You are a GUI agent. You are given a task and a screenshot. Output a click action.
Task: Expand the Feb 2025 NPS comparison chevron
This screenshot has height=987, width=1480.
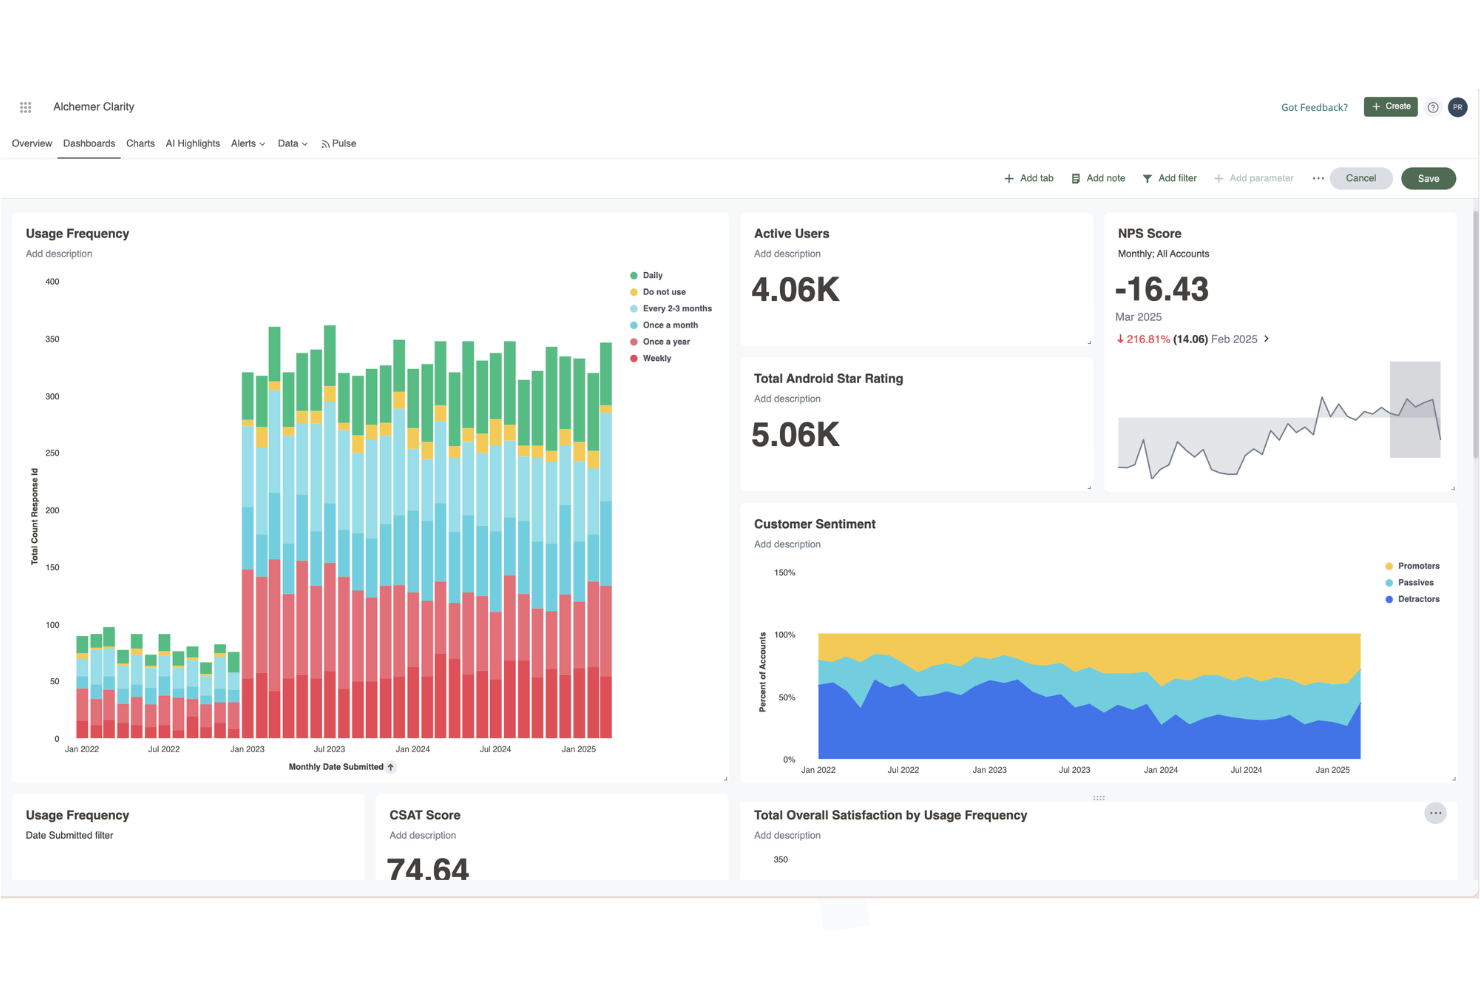(1267, 339)
